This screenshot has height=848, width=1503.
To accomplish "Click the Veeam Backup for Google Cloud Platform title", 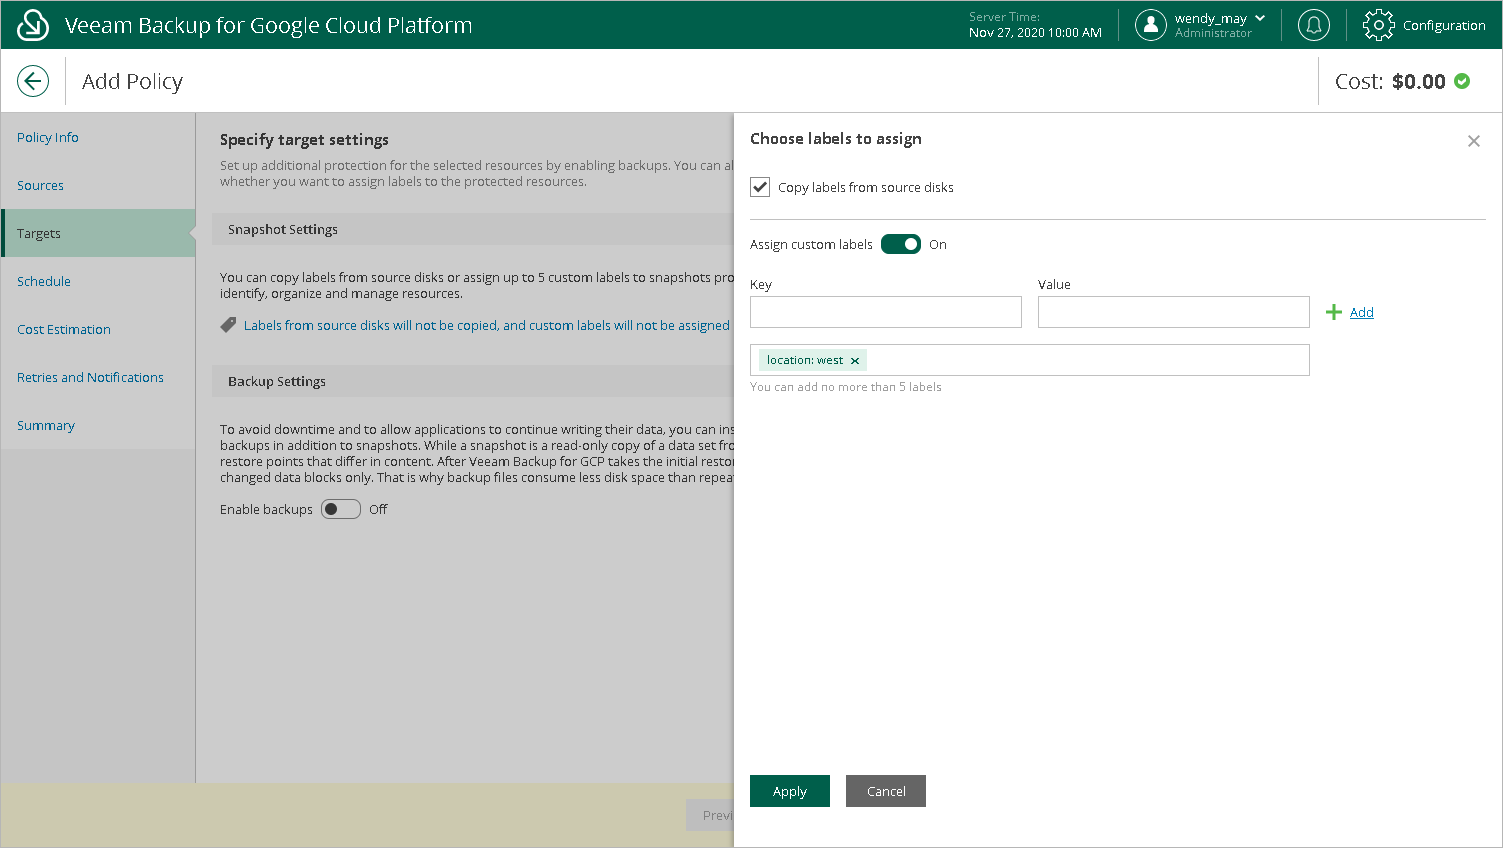I will [x=268, y=25].
